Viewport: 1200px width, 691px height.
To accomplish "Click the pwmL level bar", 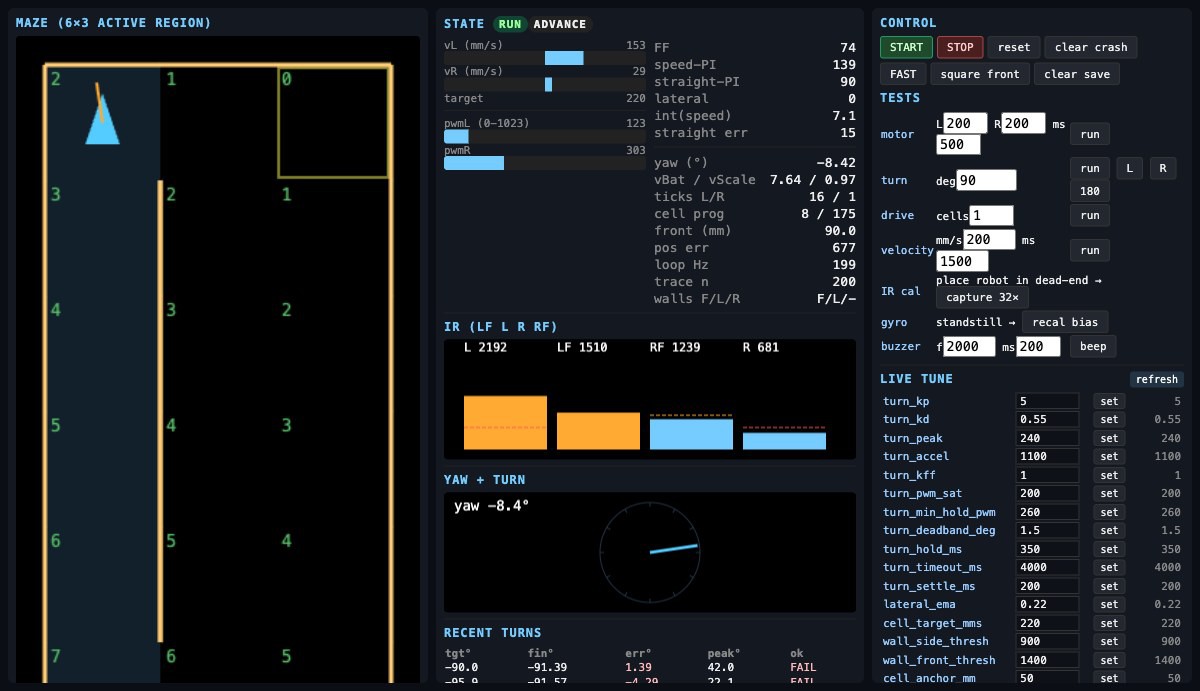I will [x=545, y=136].
